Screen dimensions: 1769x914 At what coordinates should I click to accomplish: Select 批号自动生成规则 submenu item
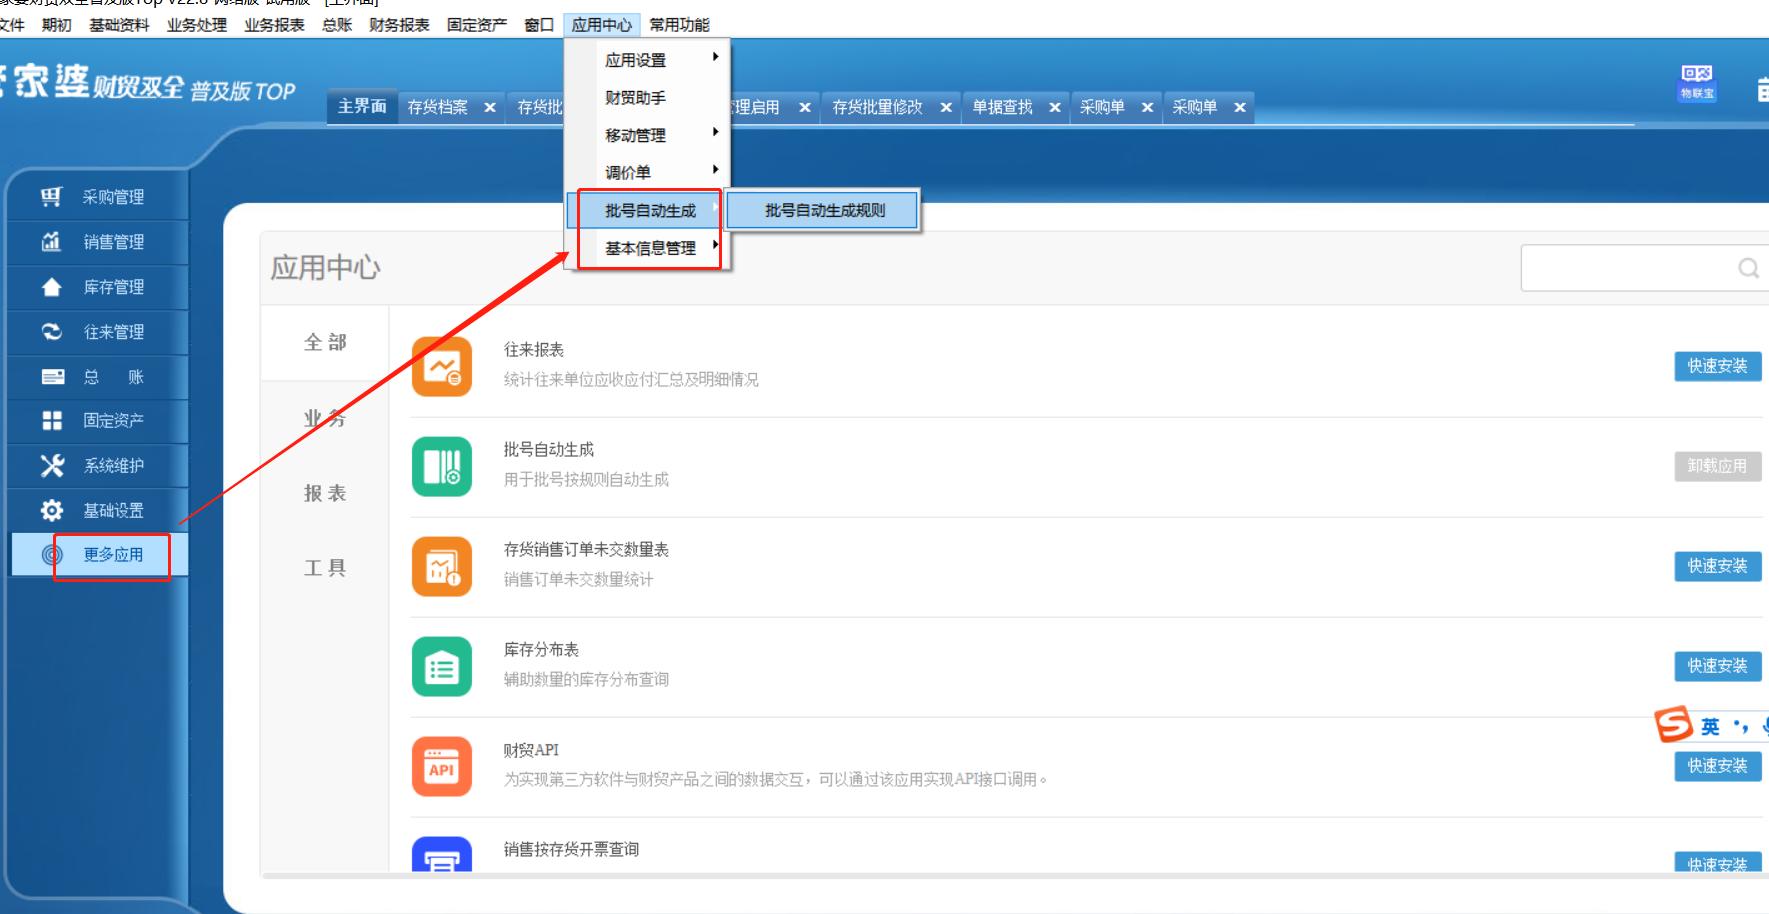[824, 210]
